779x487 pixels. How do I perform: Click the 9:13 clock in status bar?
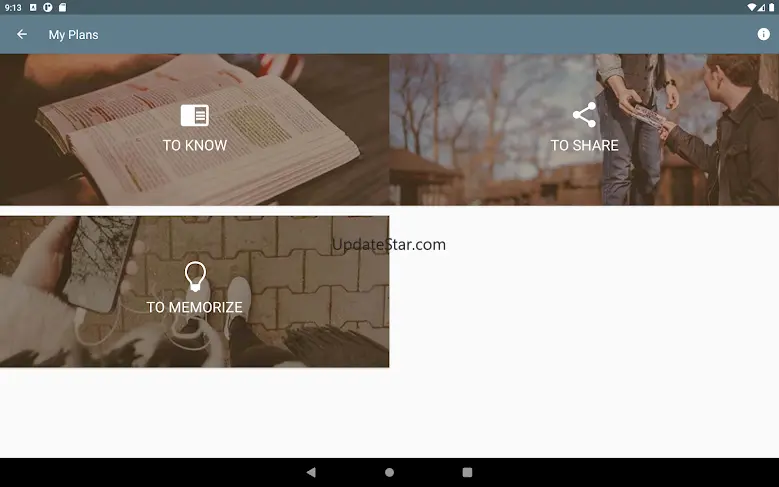13,7
